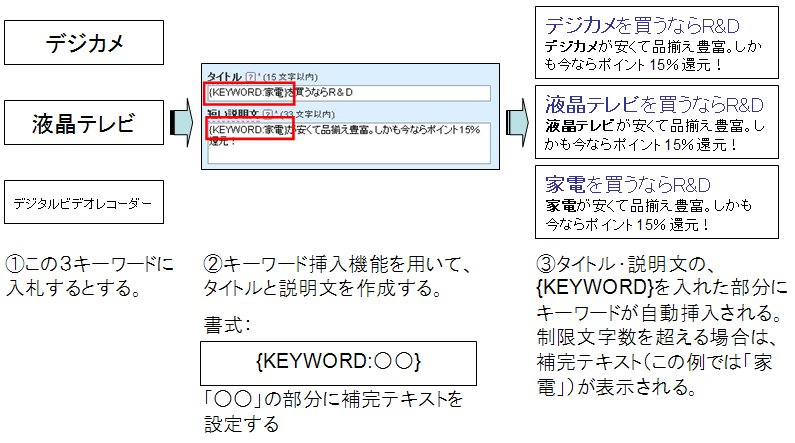
Task: Click the ②キーワード挿入機能を用いて caption
Action: tap(337, 276)
